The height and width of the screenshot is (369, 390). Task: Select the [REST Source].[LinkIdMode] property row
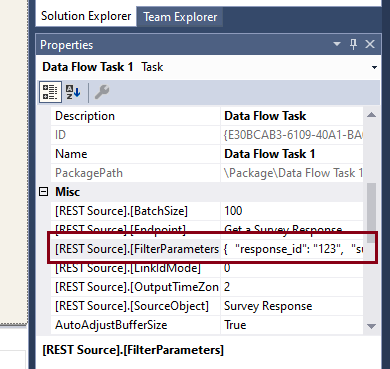coord(207,268)
